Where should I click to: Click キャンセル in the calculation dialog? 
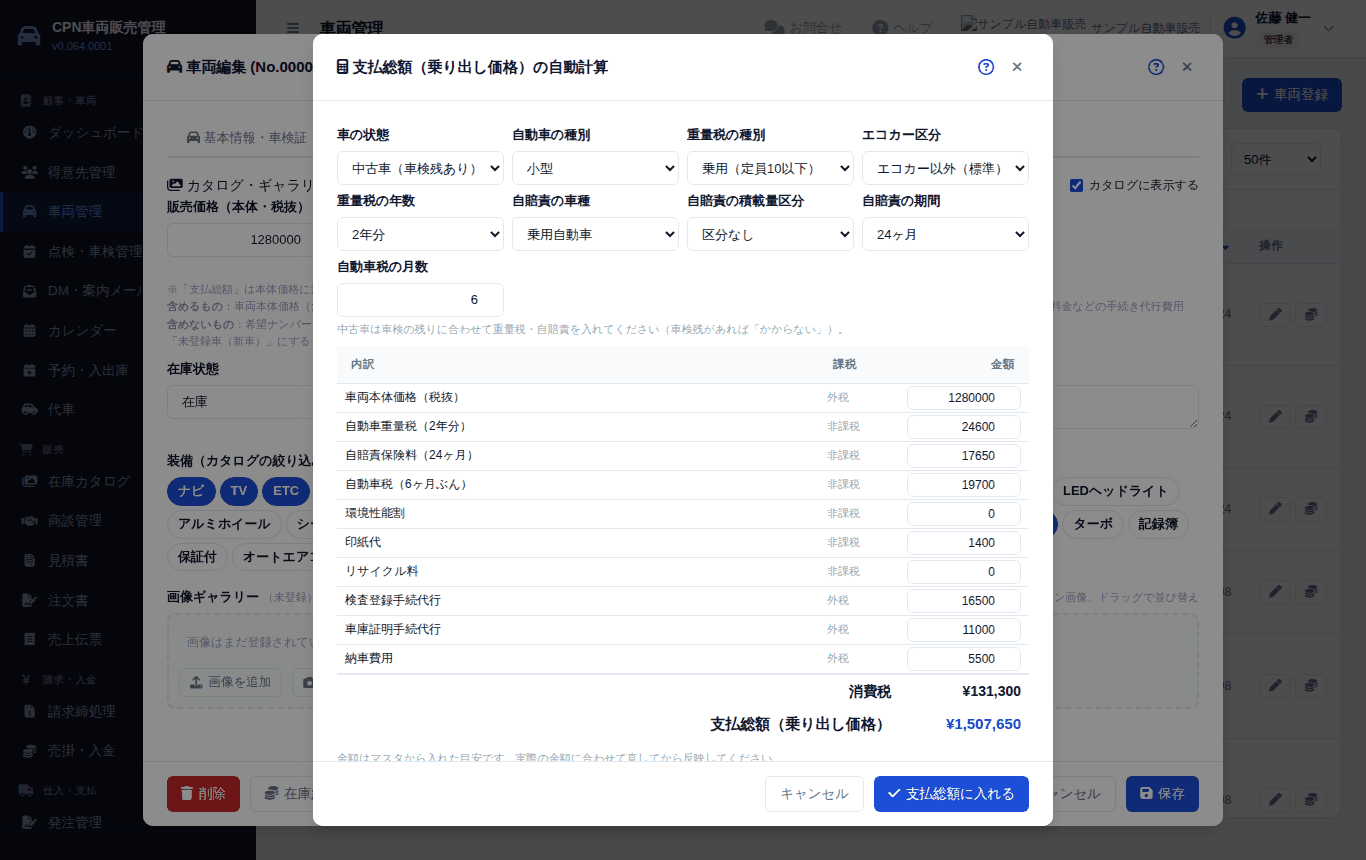(814, 794)
